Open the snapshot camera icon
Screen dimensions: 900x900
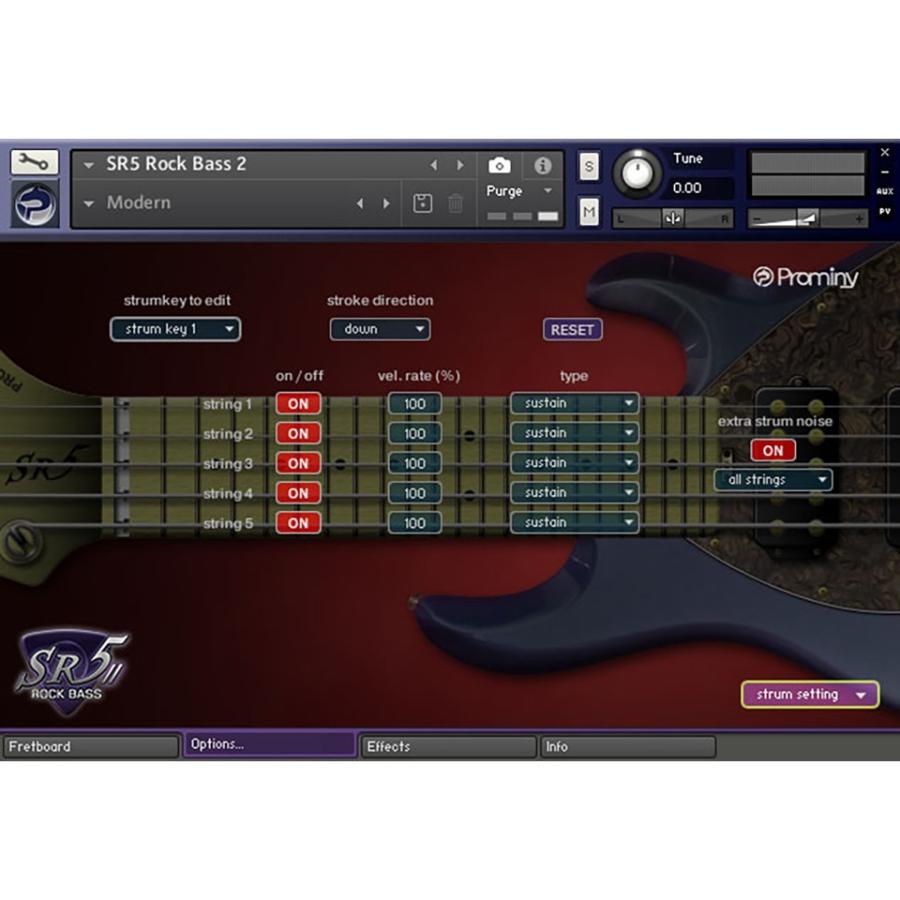[499, 165]
